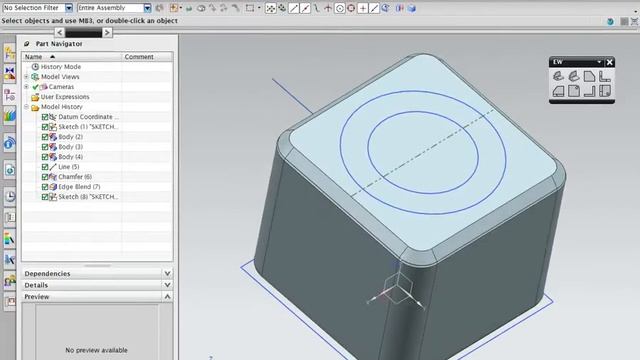The width and height of the screenshot is (640, 360).
Task: Open the blue bowtie icon tab in resource bar
Action: [x=10, y=74]
